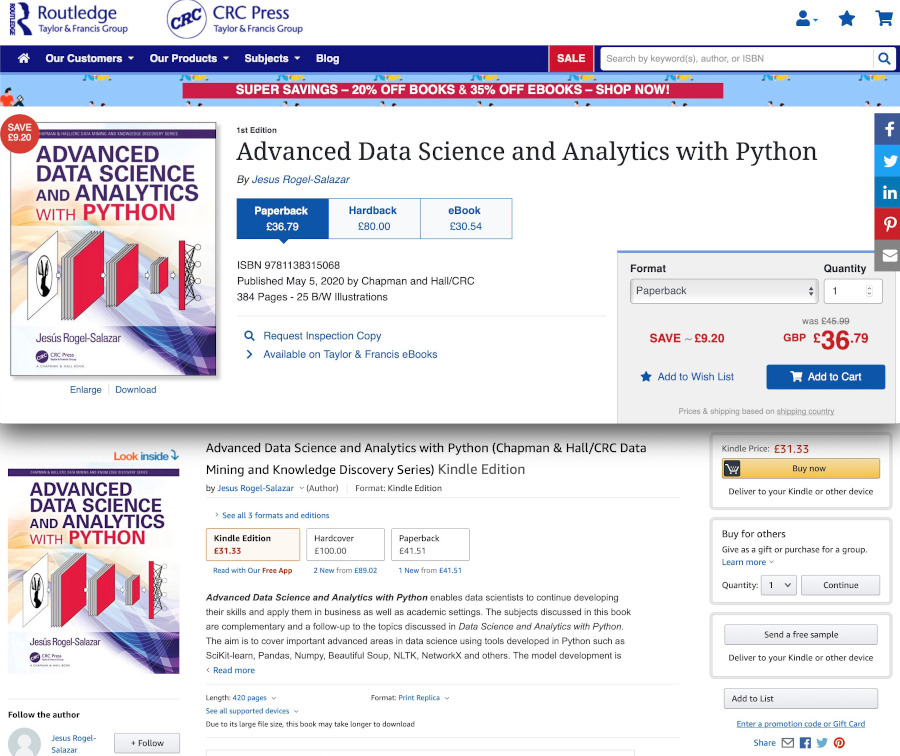The height and width of the screenshot is (756, 900).
Task: Select the Kindle Edition format box
Action: point(252,544)
